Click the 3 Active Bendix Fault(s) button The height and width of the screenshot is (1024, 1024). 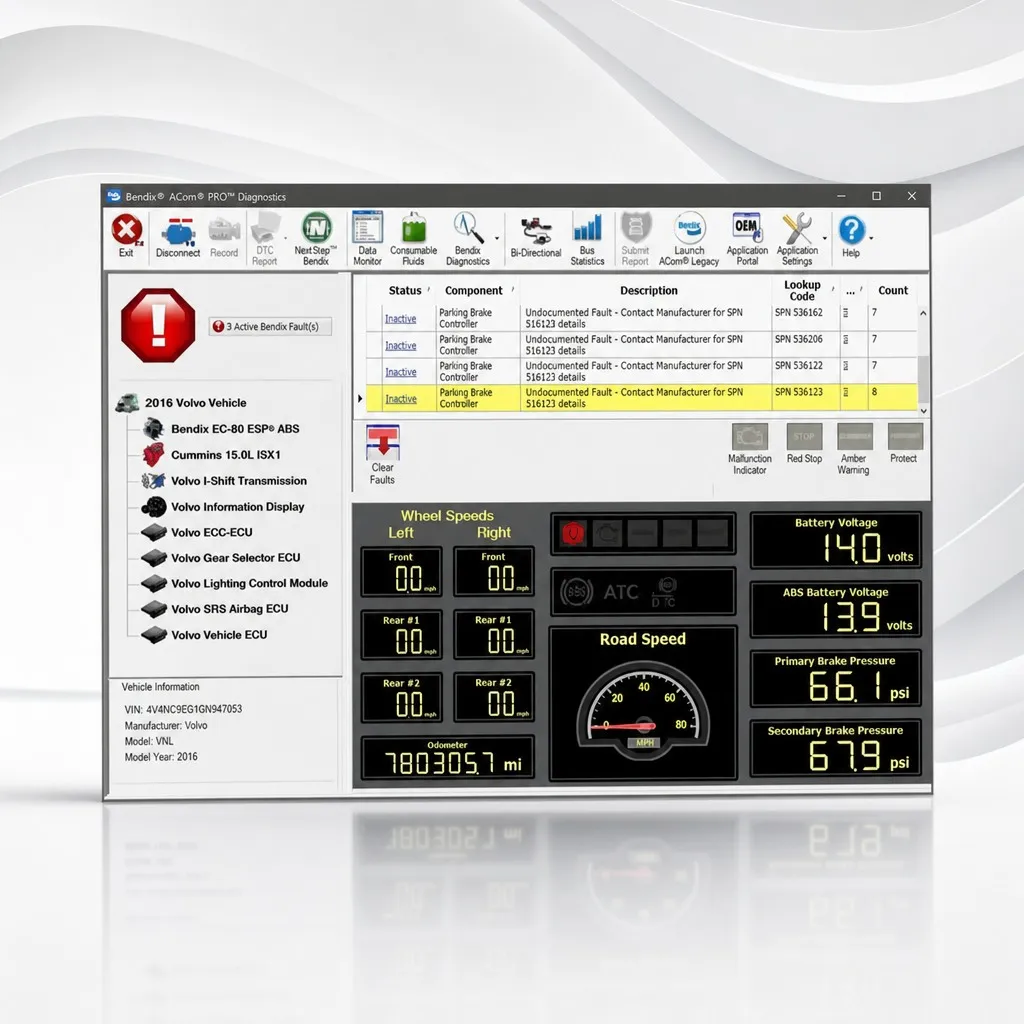pos(270,327)
